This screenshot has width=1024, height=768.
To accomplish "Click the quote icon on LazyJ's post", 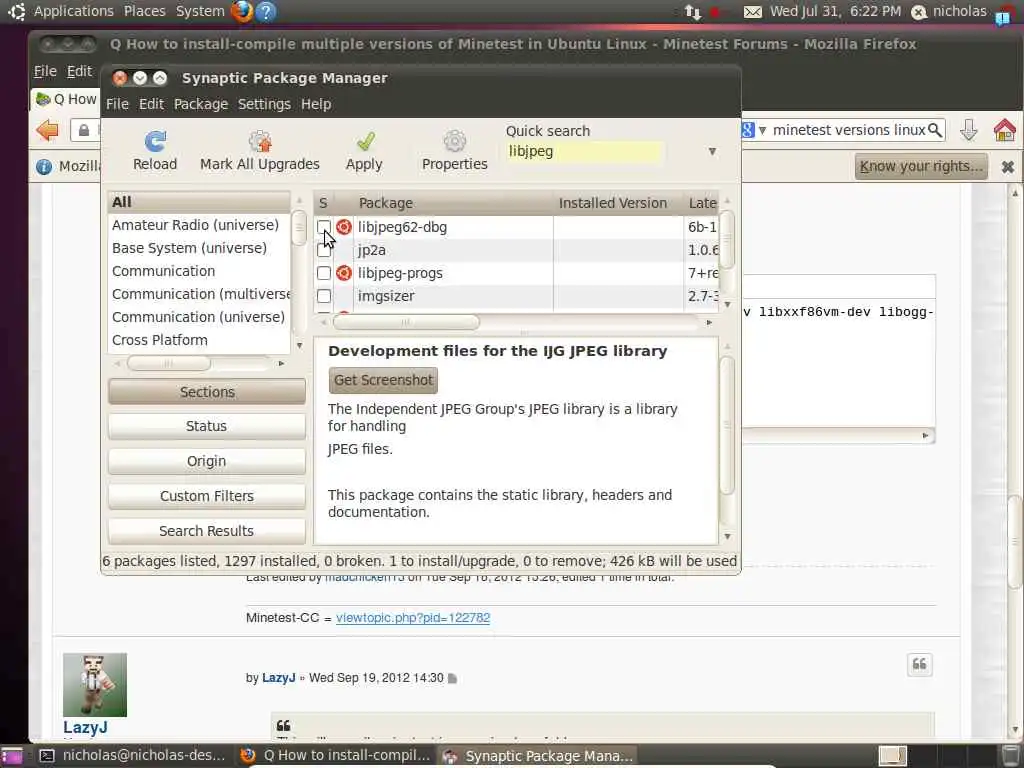I will tap(920, 665).
